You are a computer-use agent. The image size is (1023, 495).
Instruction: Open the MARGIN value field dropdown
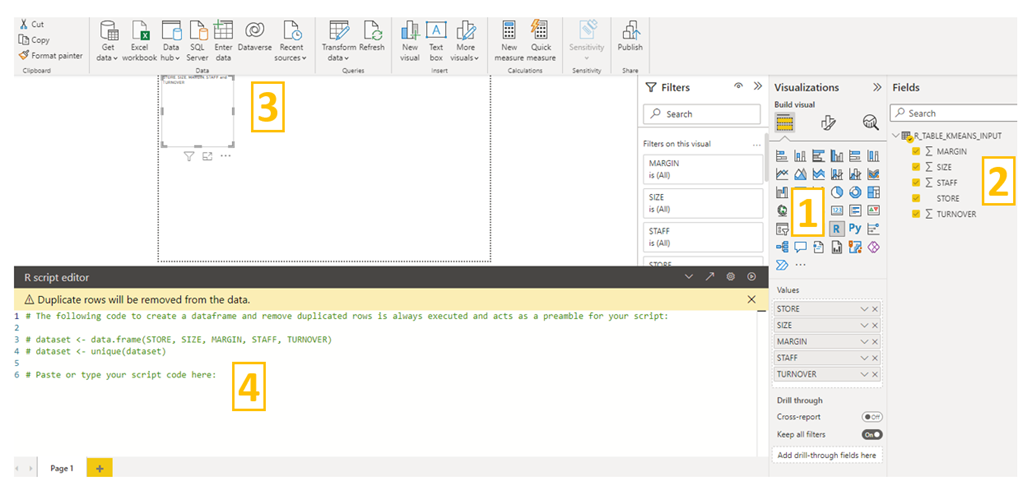pyautogui.click(x=864, y=342)
